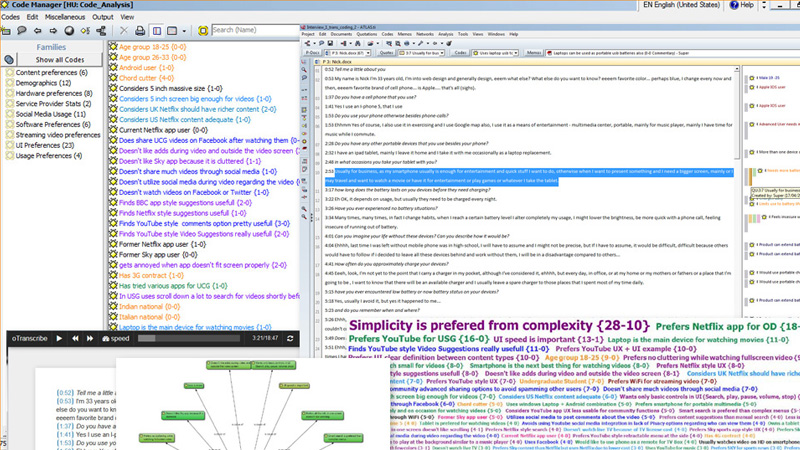This screenshot has height=450, width=800.
Task: Click Show all Codes button
Action: click(60, 60)
